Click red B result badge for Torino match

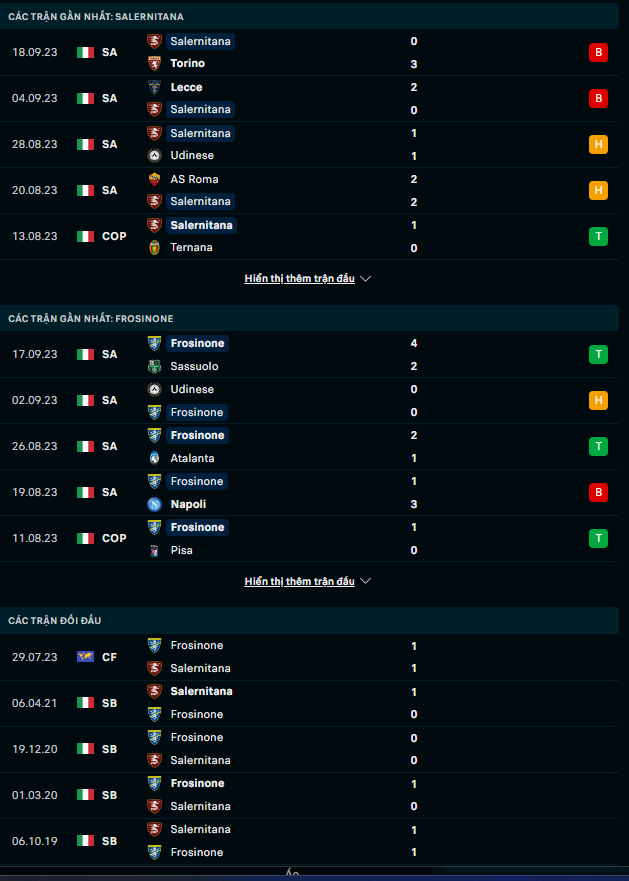[598, 52]
